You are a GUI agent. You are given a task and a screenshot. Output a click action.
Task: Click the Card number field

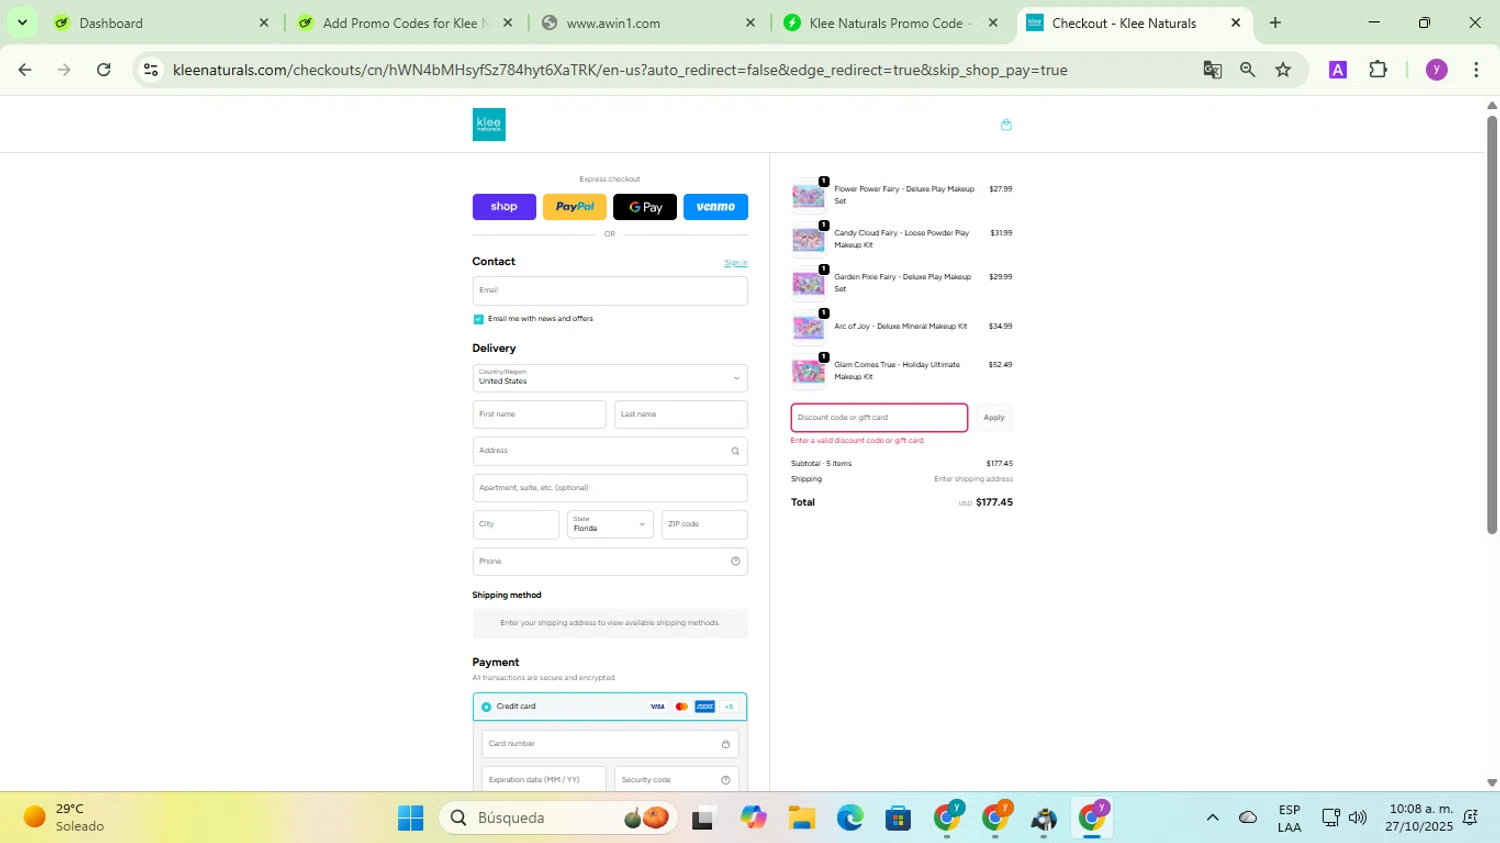pos(610,744)
